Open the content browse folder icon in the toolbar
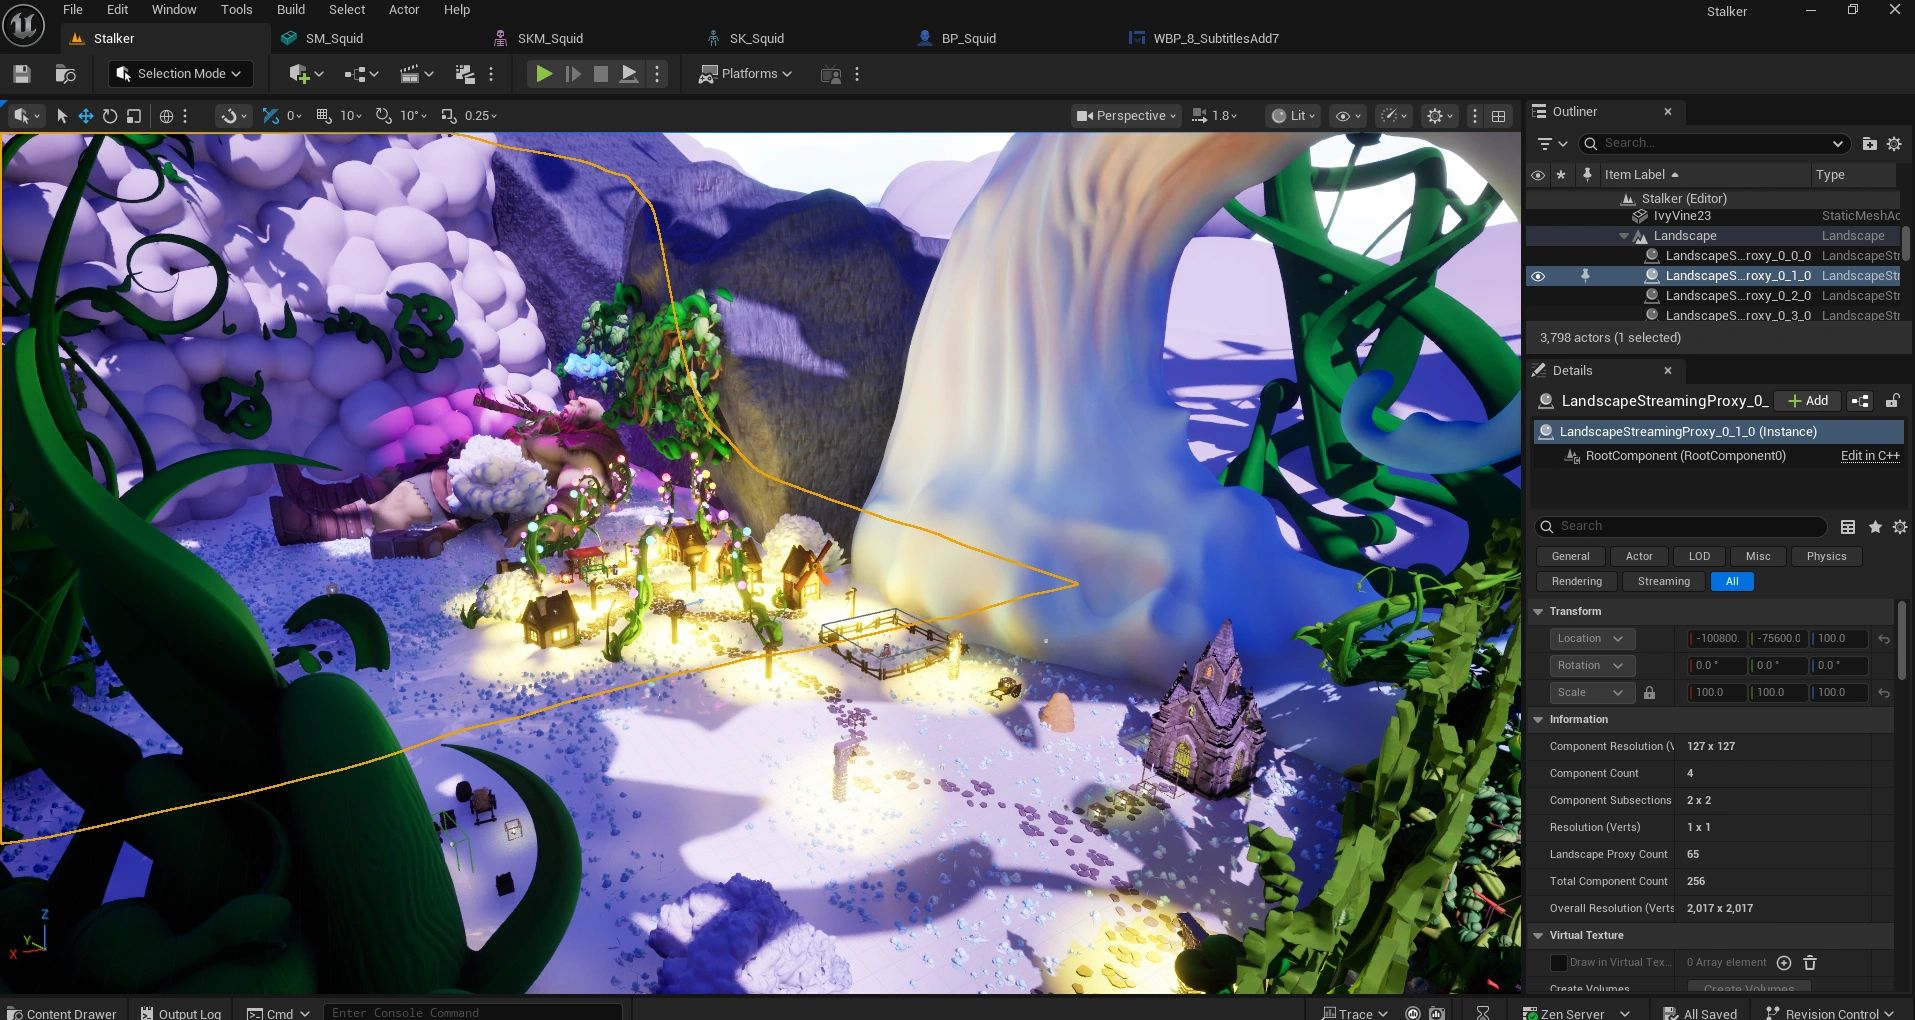1915x1020 pixels. [x=65, y=74]
